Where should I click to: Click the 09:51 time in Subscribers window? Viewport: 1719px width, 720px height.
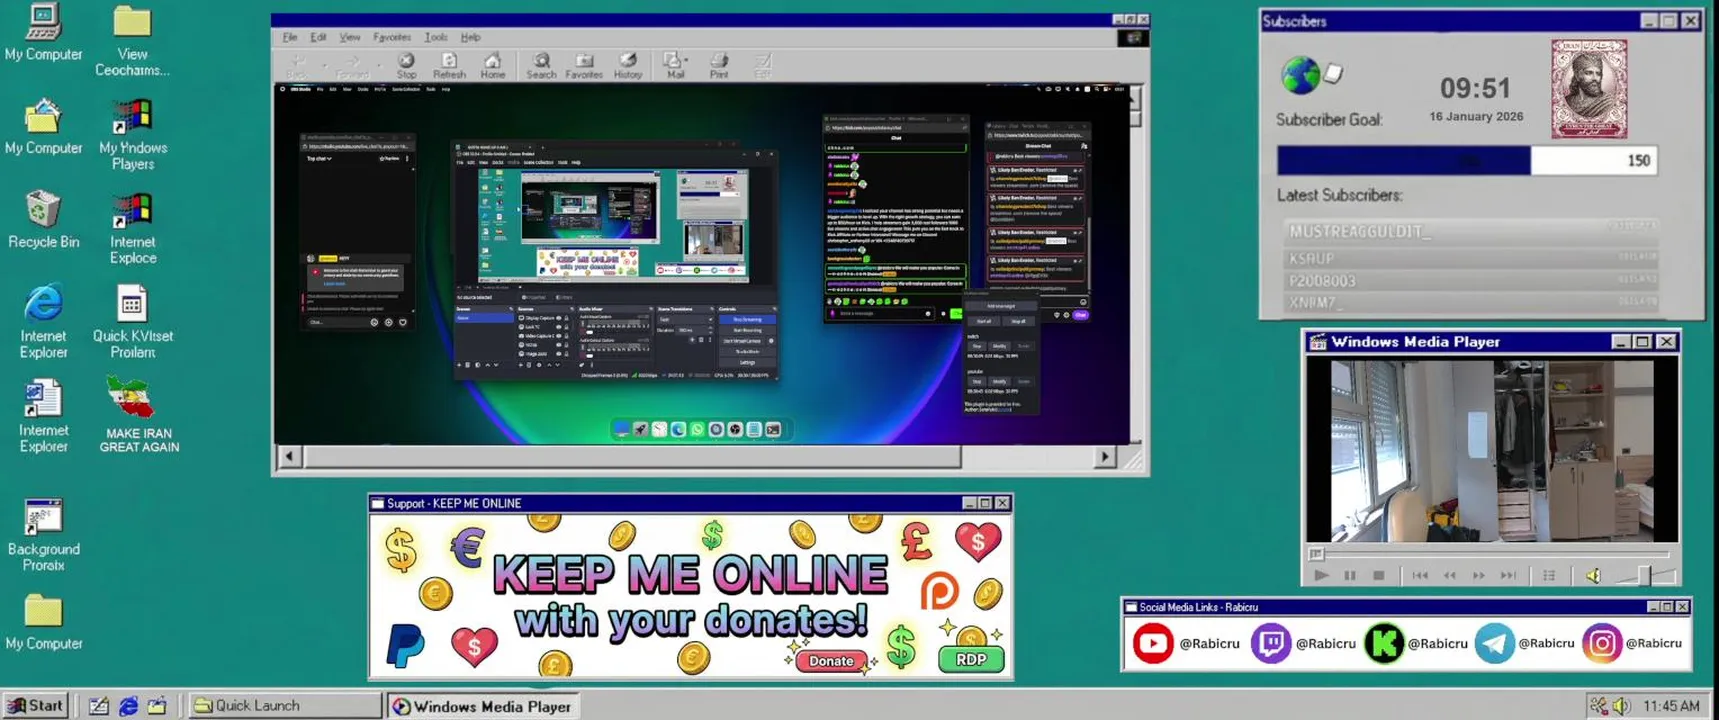pyautogui.click(x=1475, y=88)
